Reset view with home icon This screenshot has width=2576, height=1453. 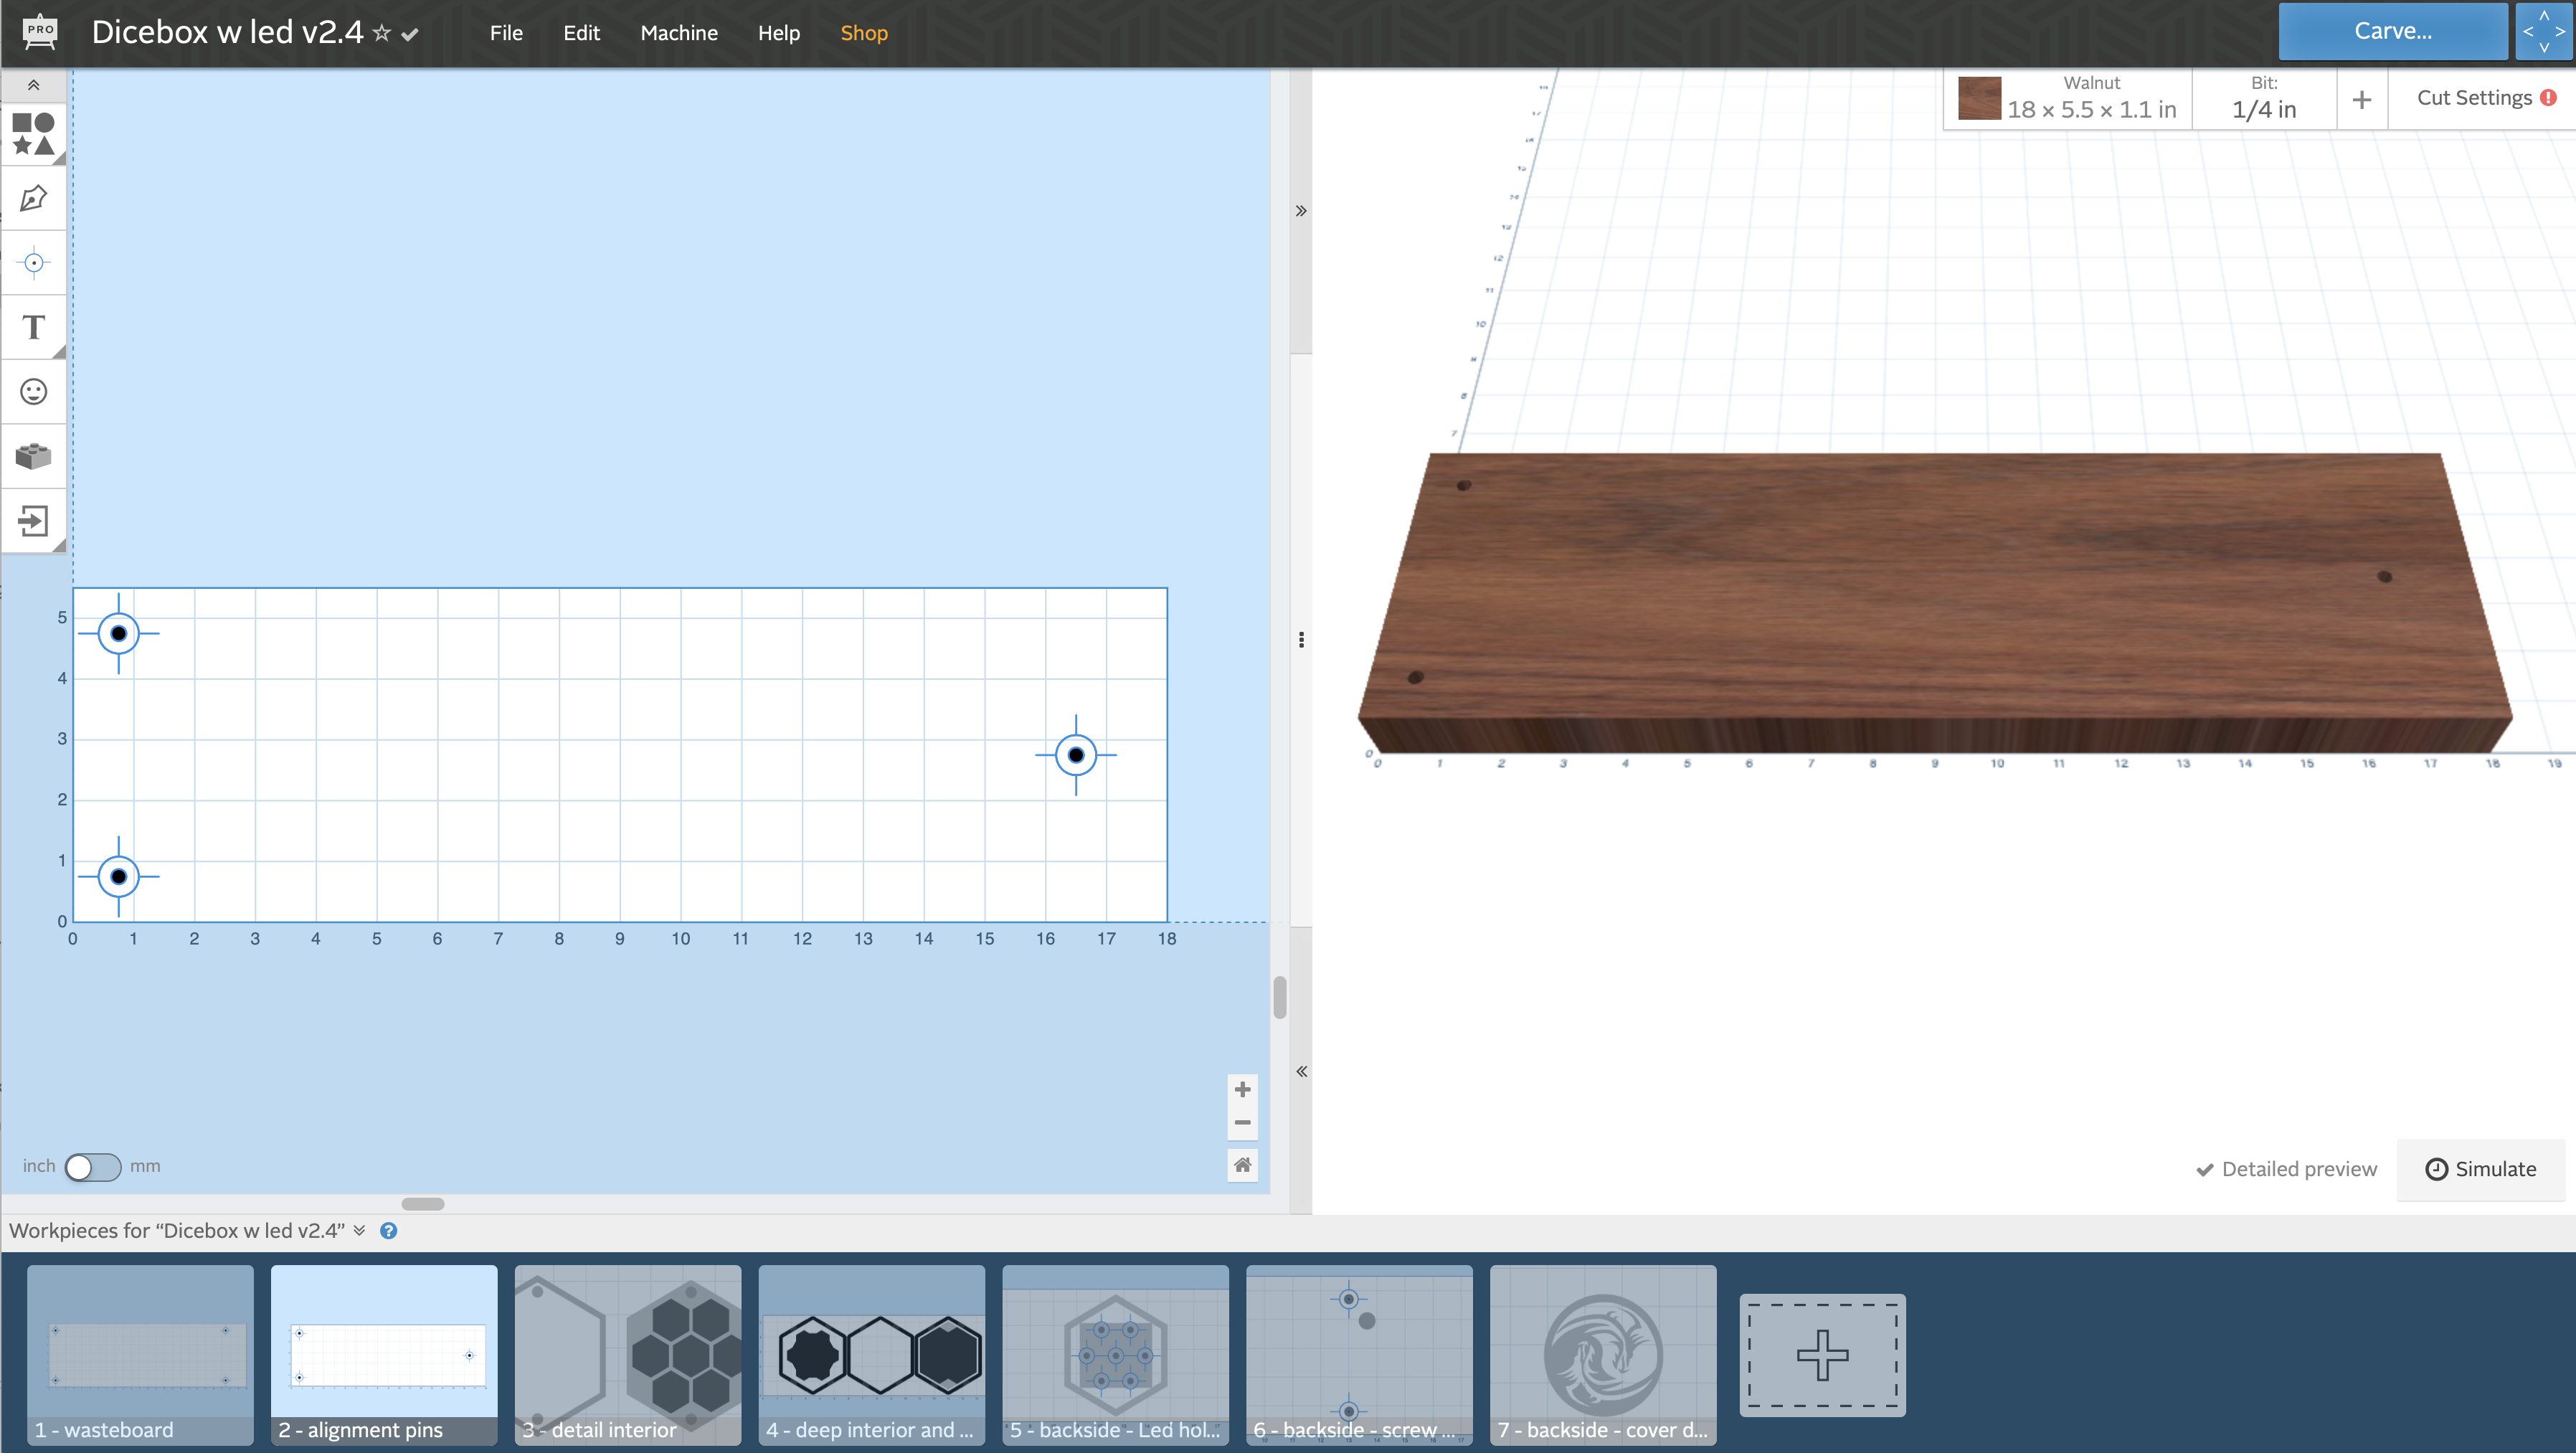[1242, 1165]
